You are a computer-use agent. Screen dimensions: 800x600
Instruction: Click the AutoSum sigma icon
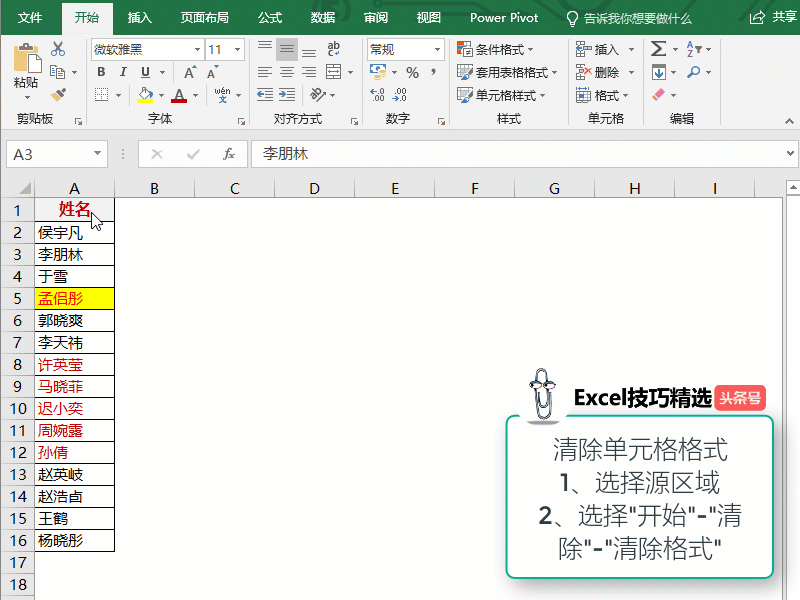tap(658, 49)
